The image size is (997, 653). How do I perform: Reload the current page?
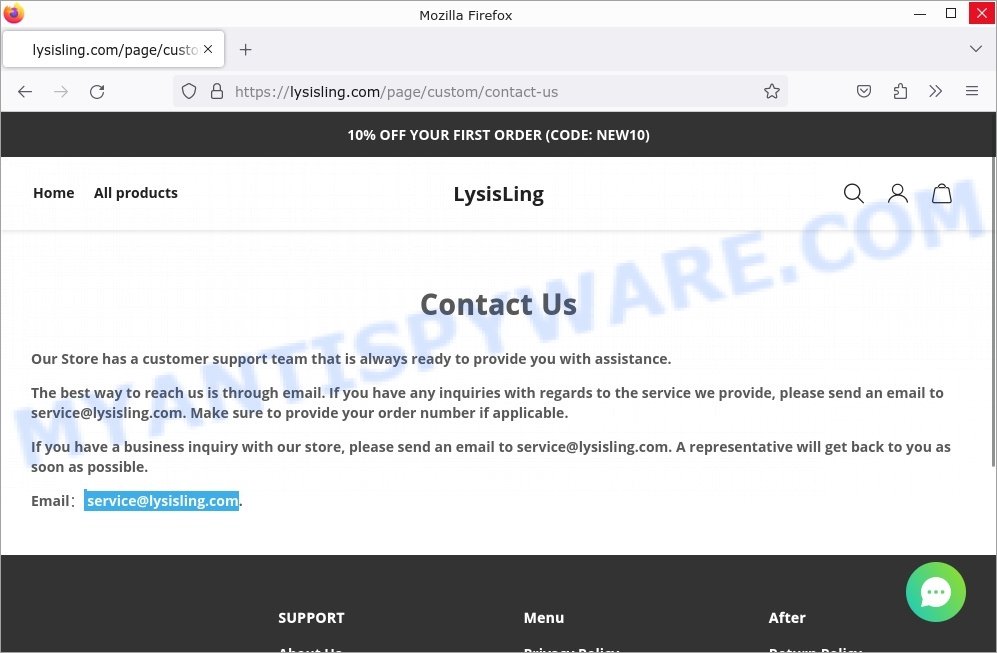point(97,92)
